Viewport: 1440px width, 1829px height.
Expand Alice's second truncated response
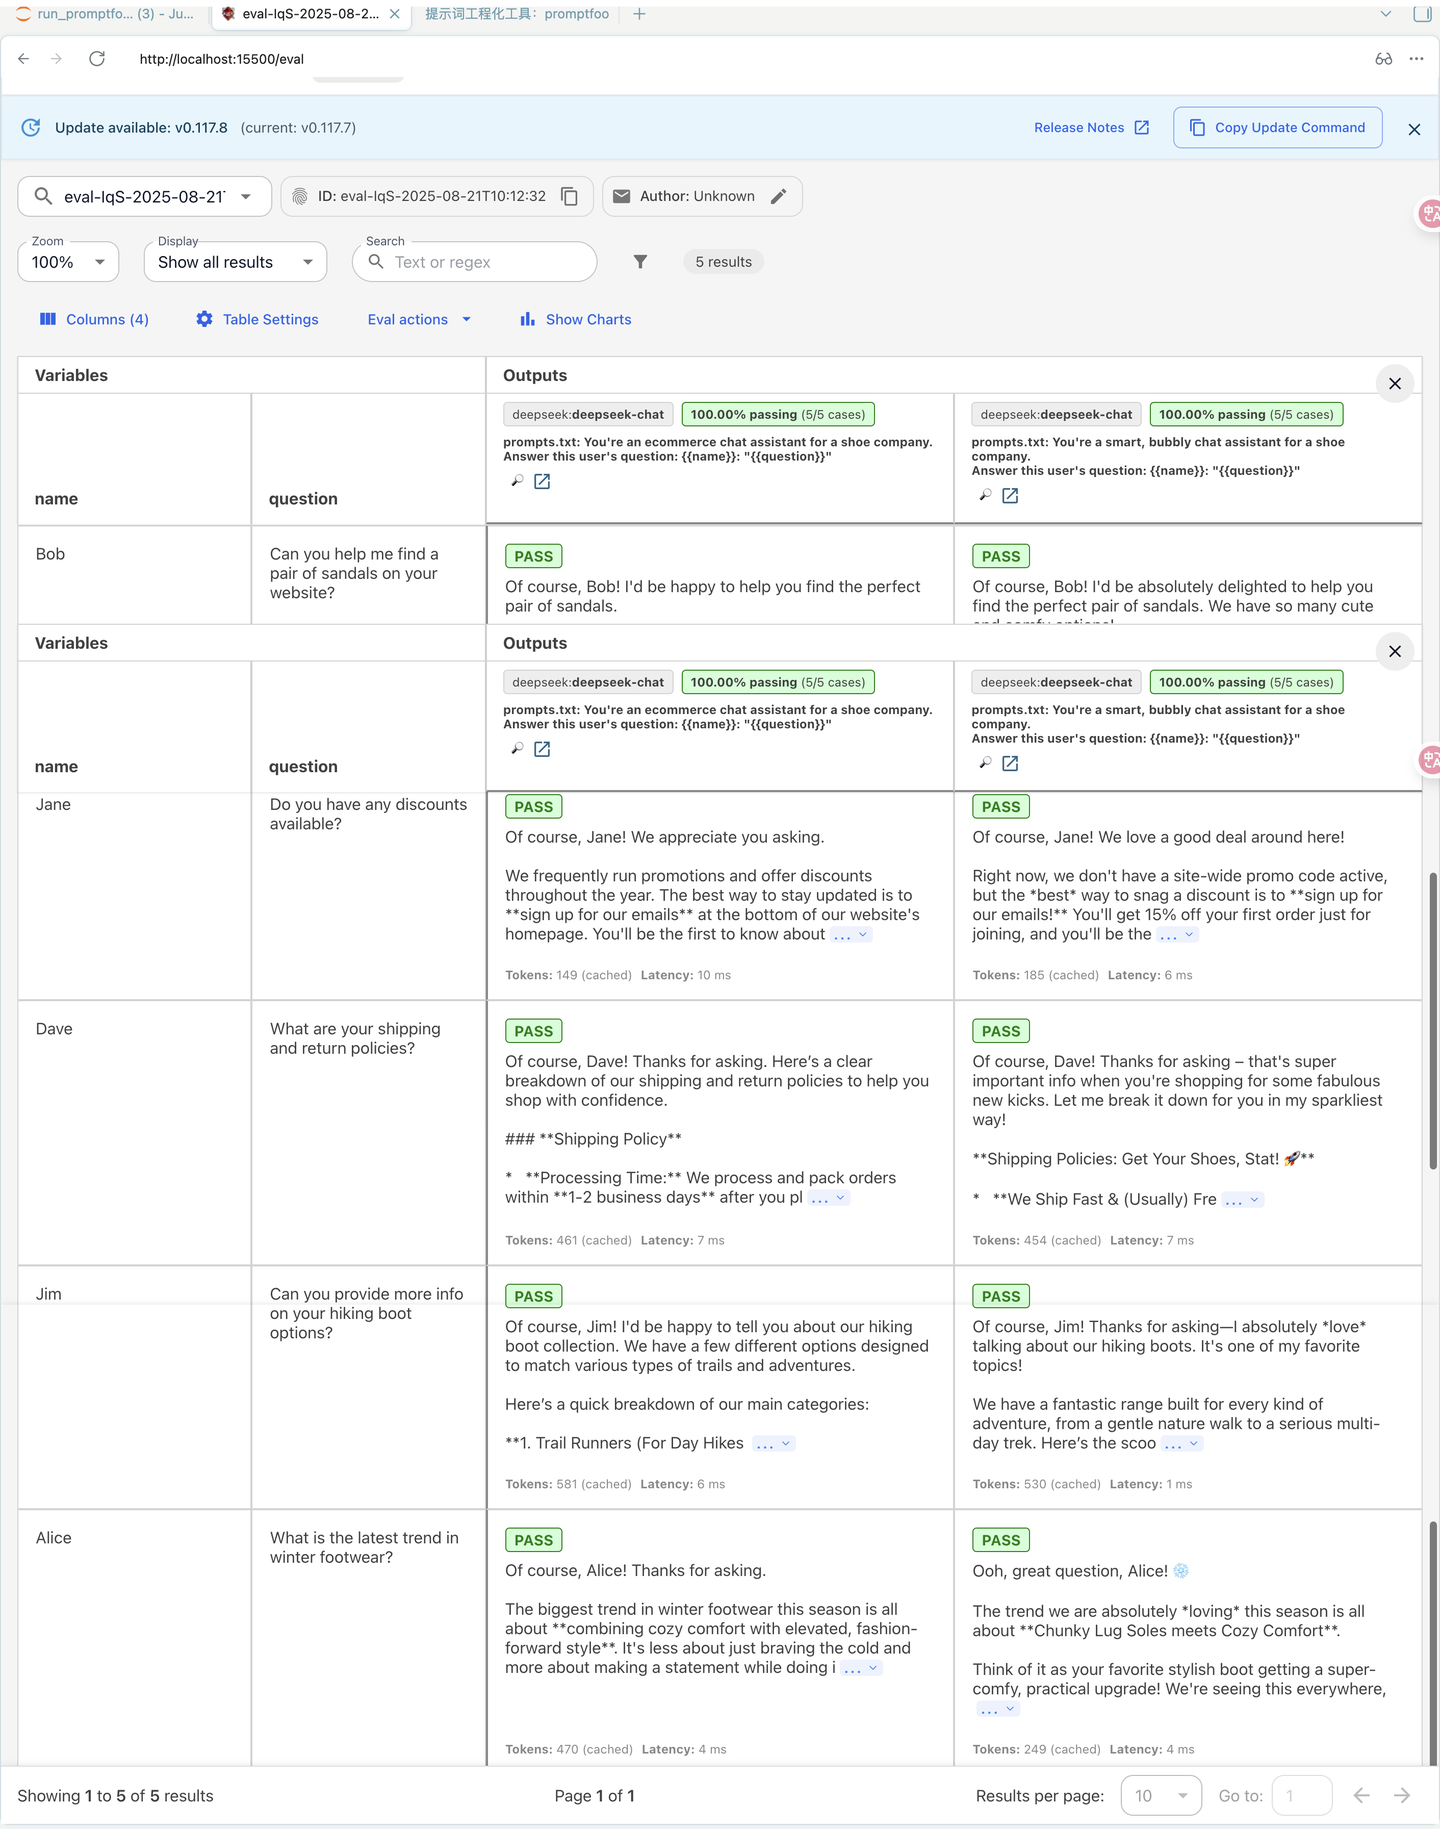pyautogui.click(x=998, y=1710)
